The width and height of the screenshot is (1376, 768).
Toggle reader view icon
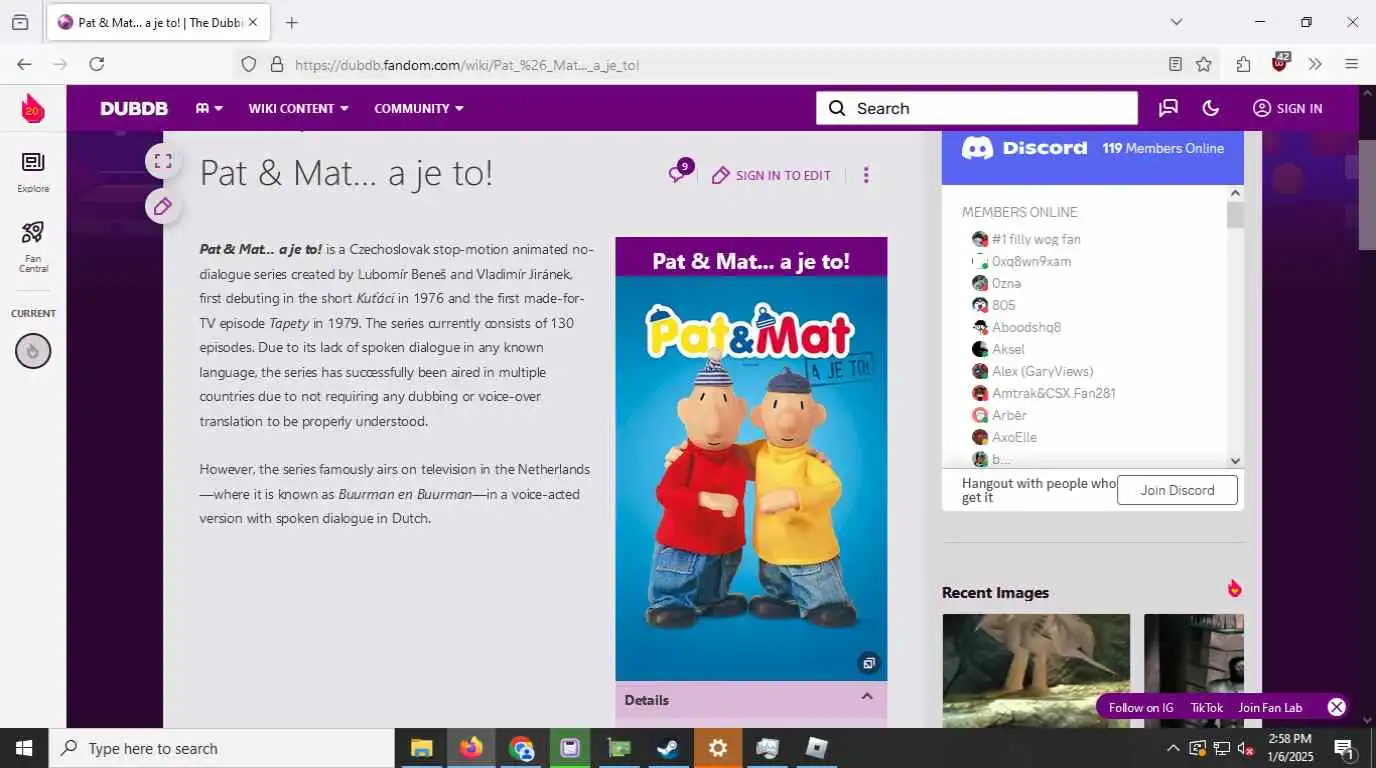(1176, 64)
